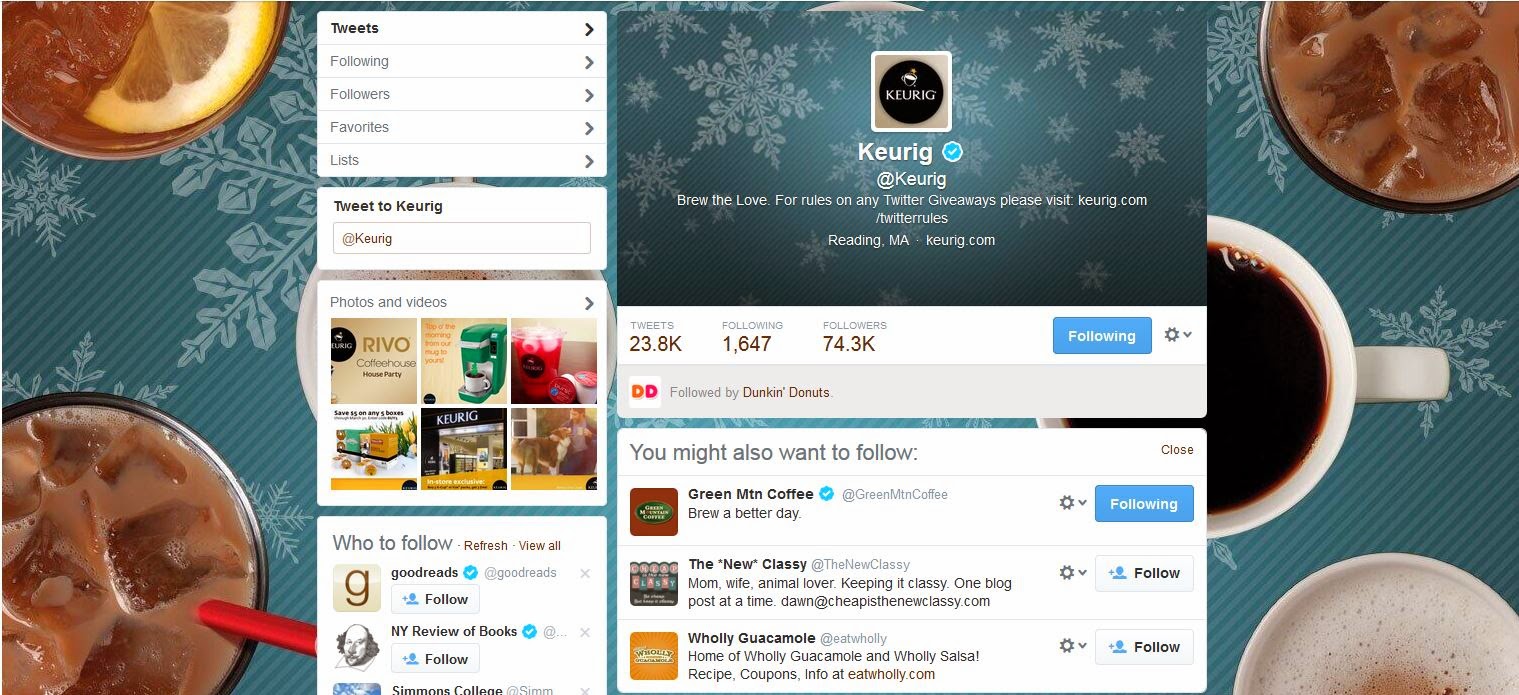Screen dimensions: 1519x695
Task: Open the Followers menu item
Action: [x=462, y=94]
